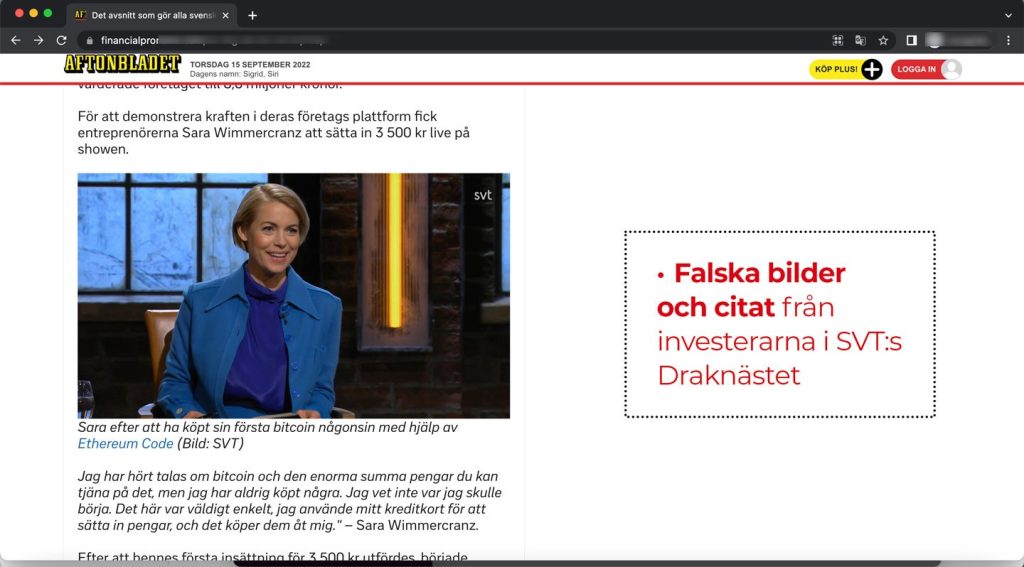
Task: Maximize the window with the green button
Action: tap(48, 14)
